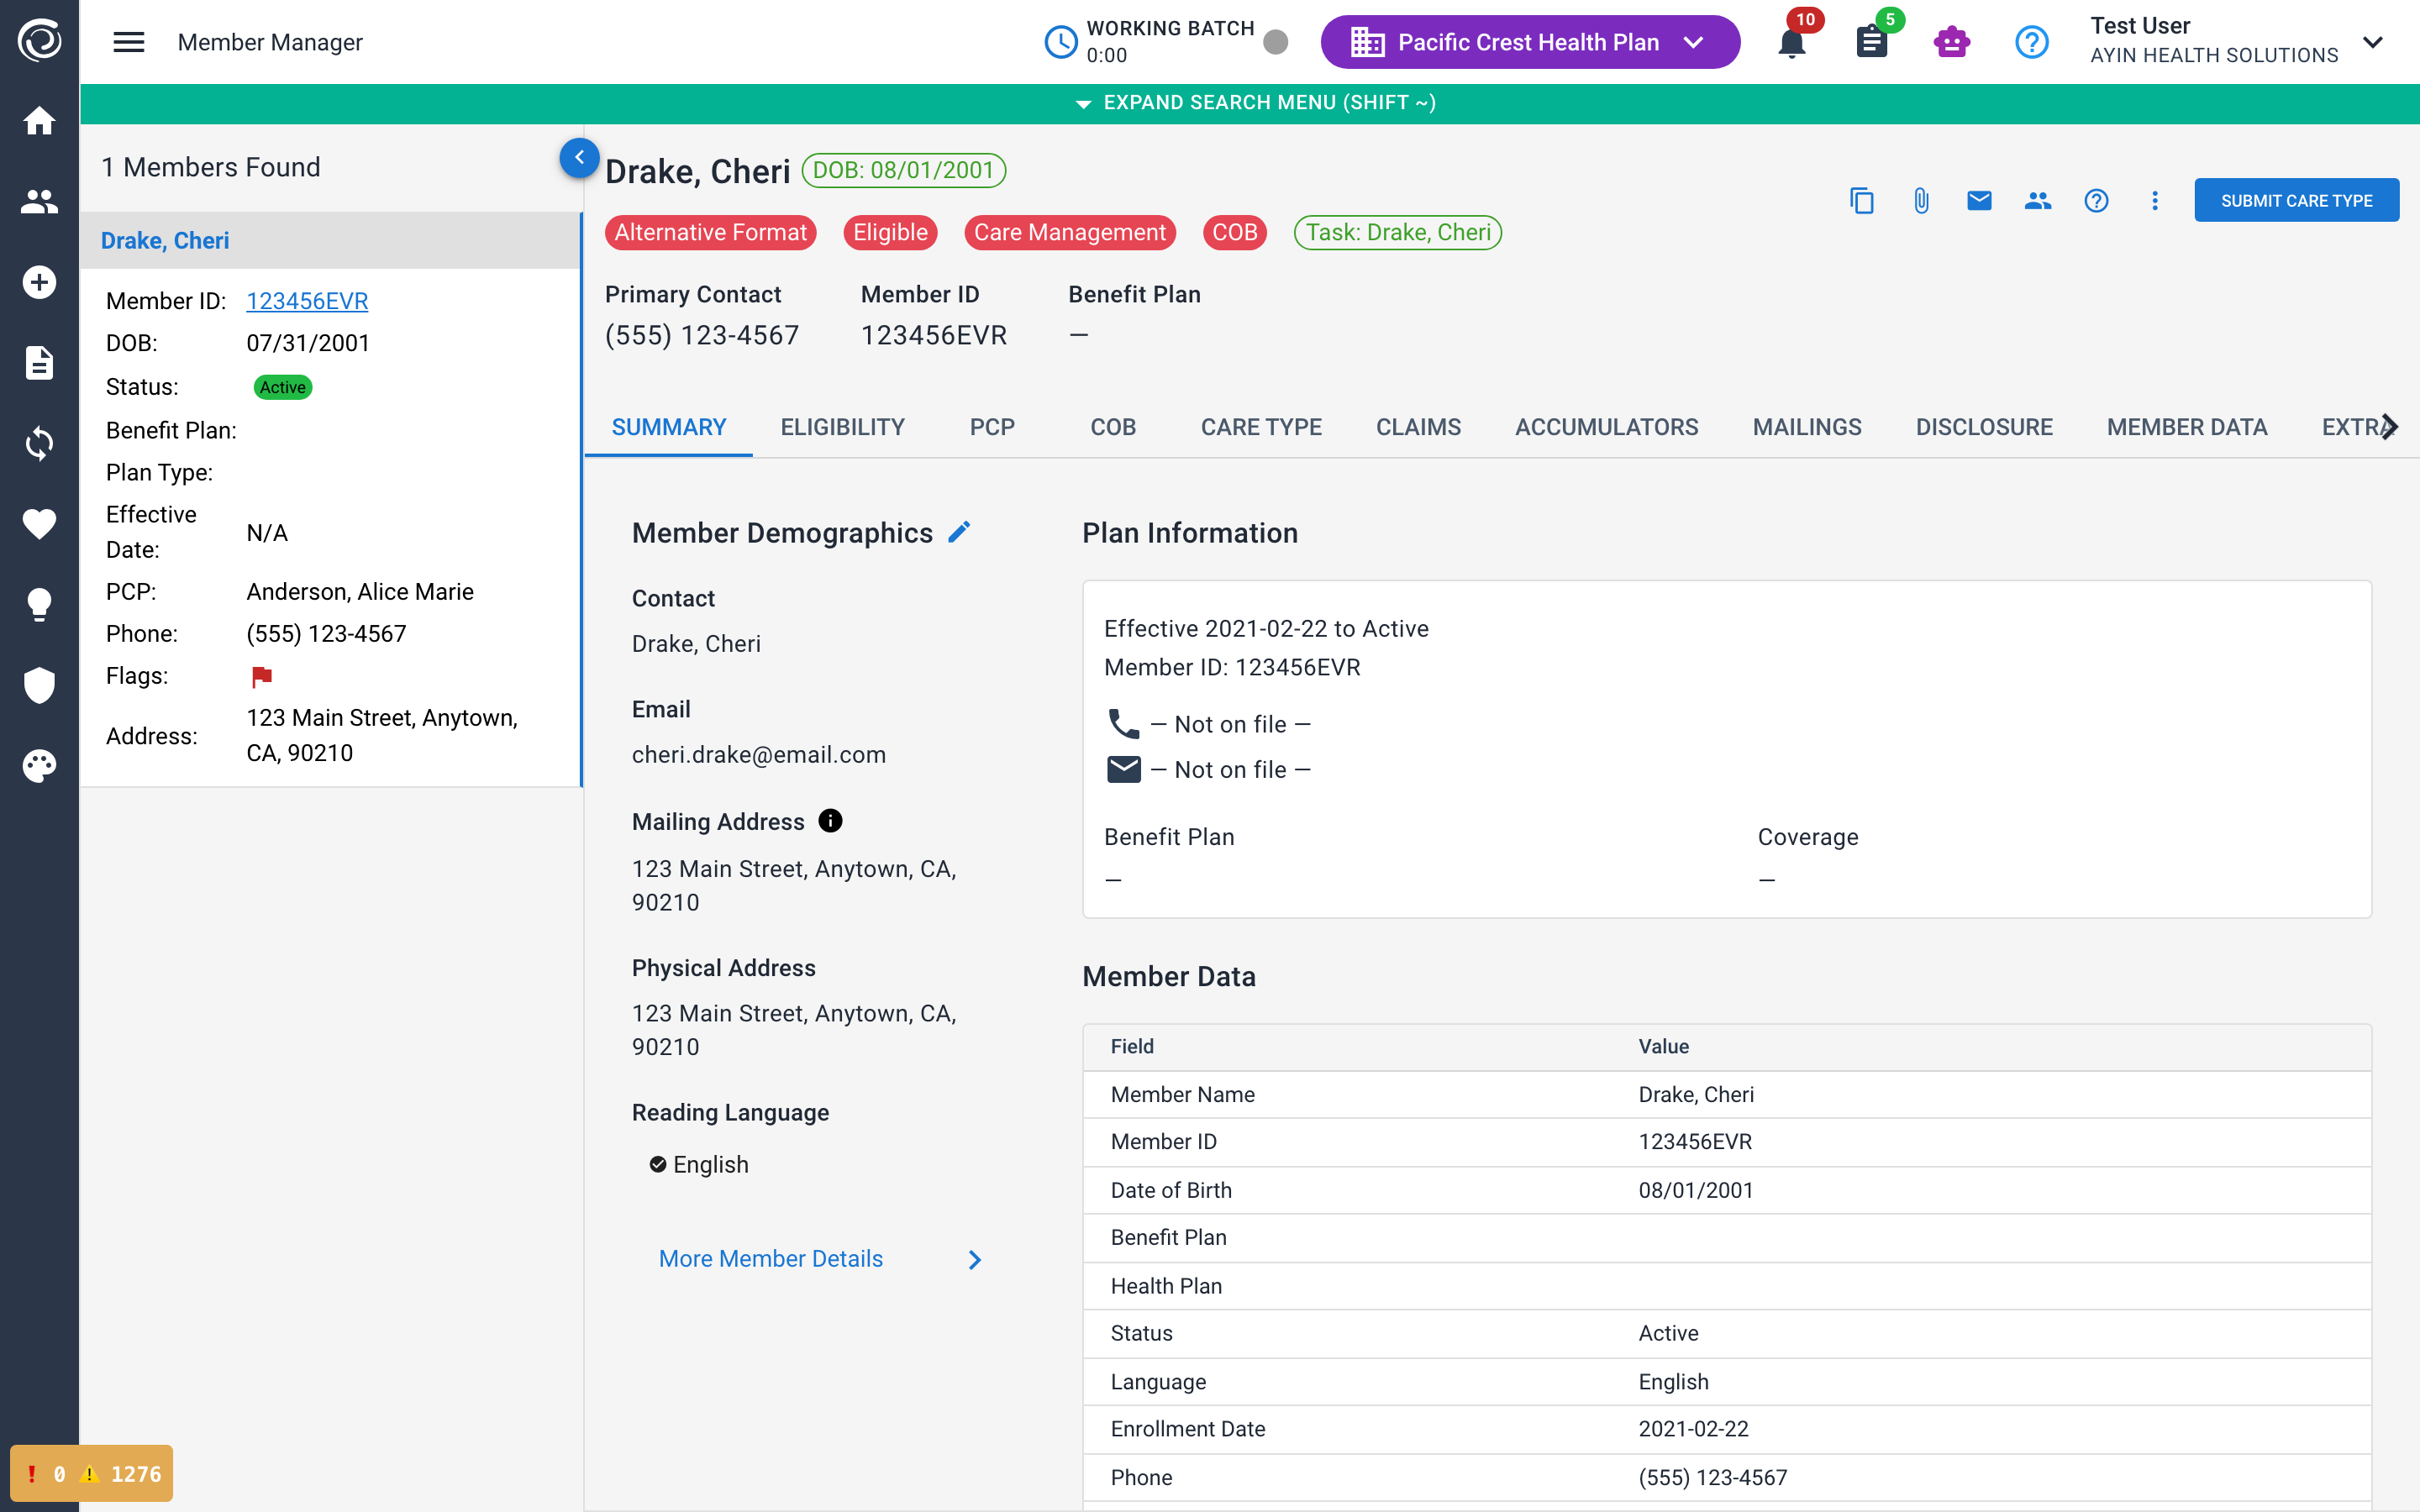This screenshot has width=2420, height=1512.
Task: Click the lightbulb sidebar icon
Action: 39,605
